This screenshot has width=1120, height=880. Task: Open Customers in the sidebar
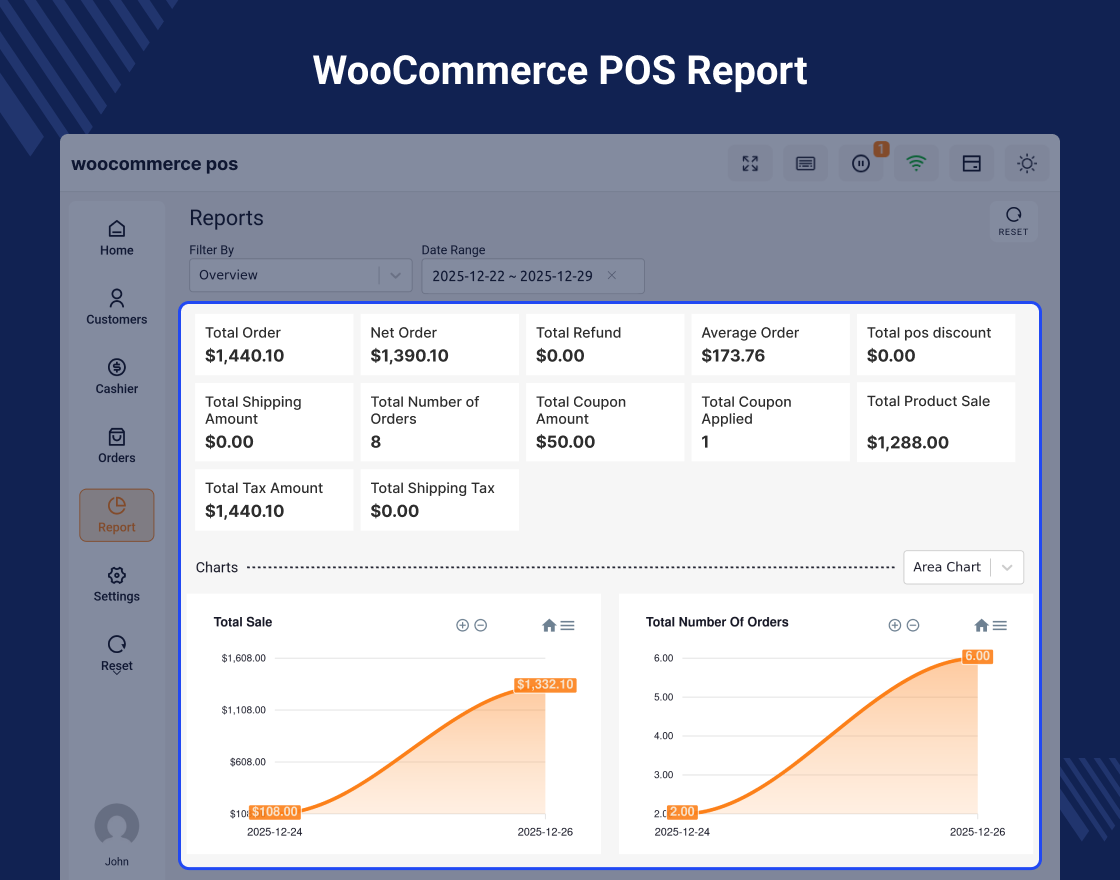pos(116,307)
